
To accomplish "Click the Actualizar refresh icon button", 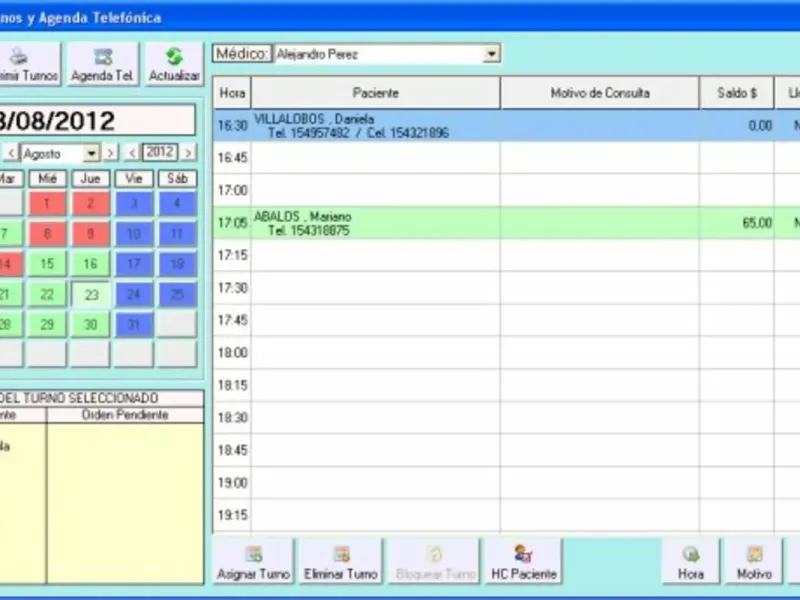I will coord(174,64).
